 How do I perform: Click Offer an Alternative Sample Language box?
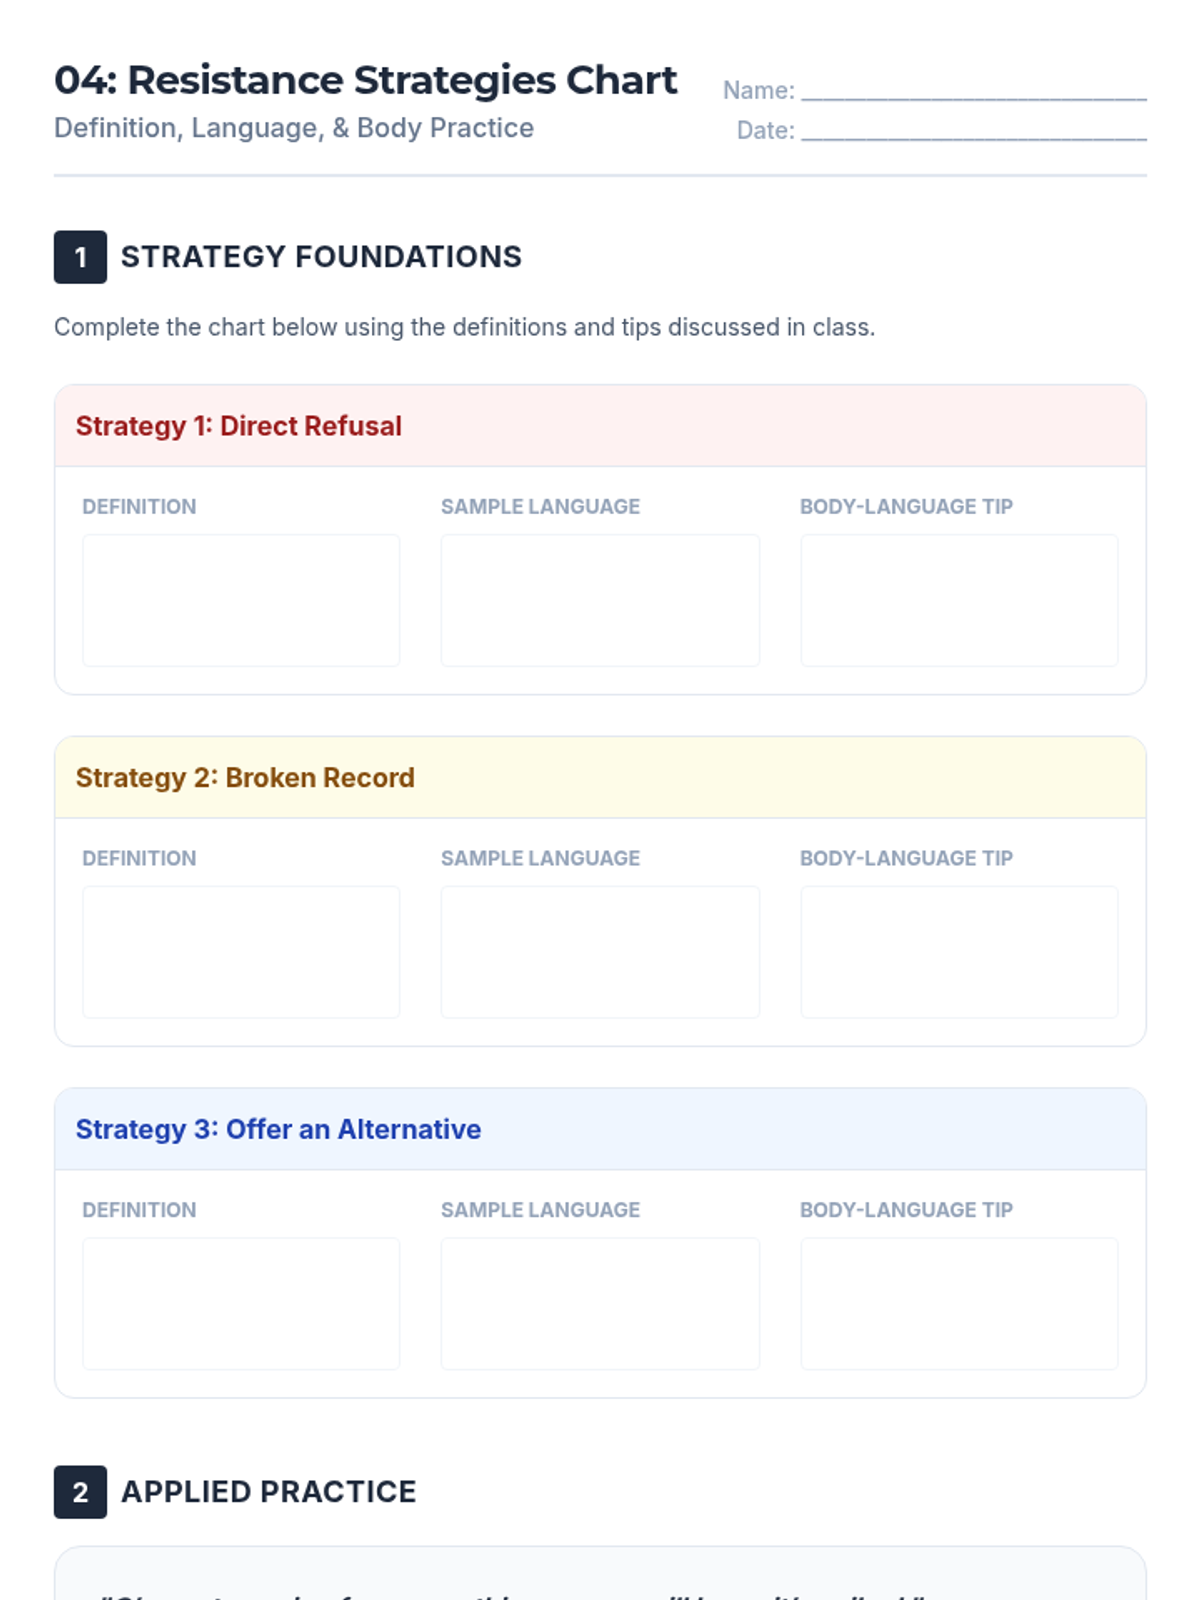[x=600, y=1304]
